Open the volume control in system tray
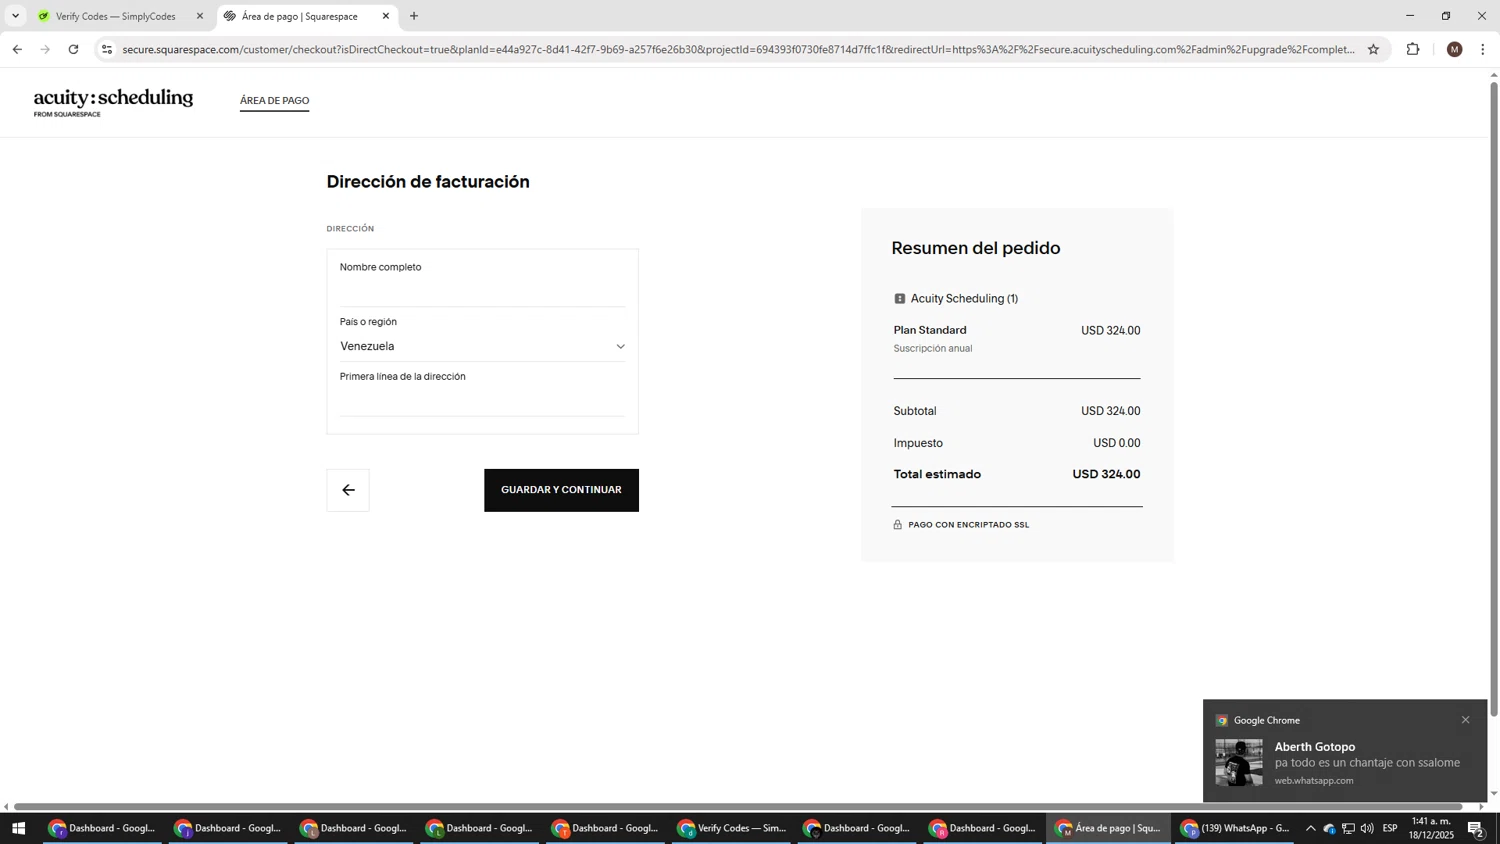 tap(1367, 828)
